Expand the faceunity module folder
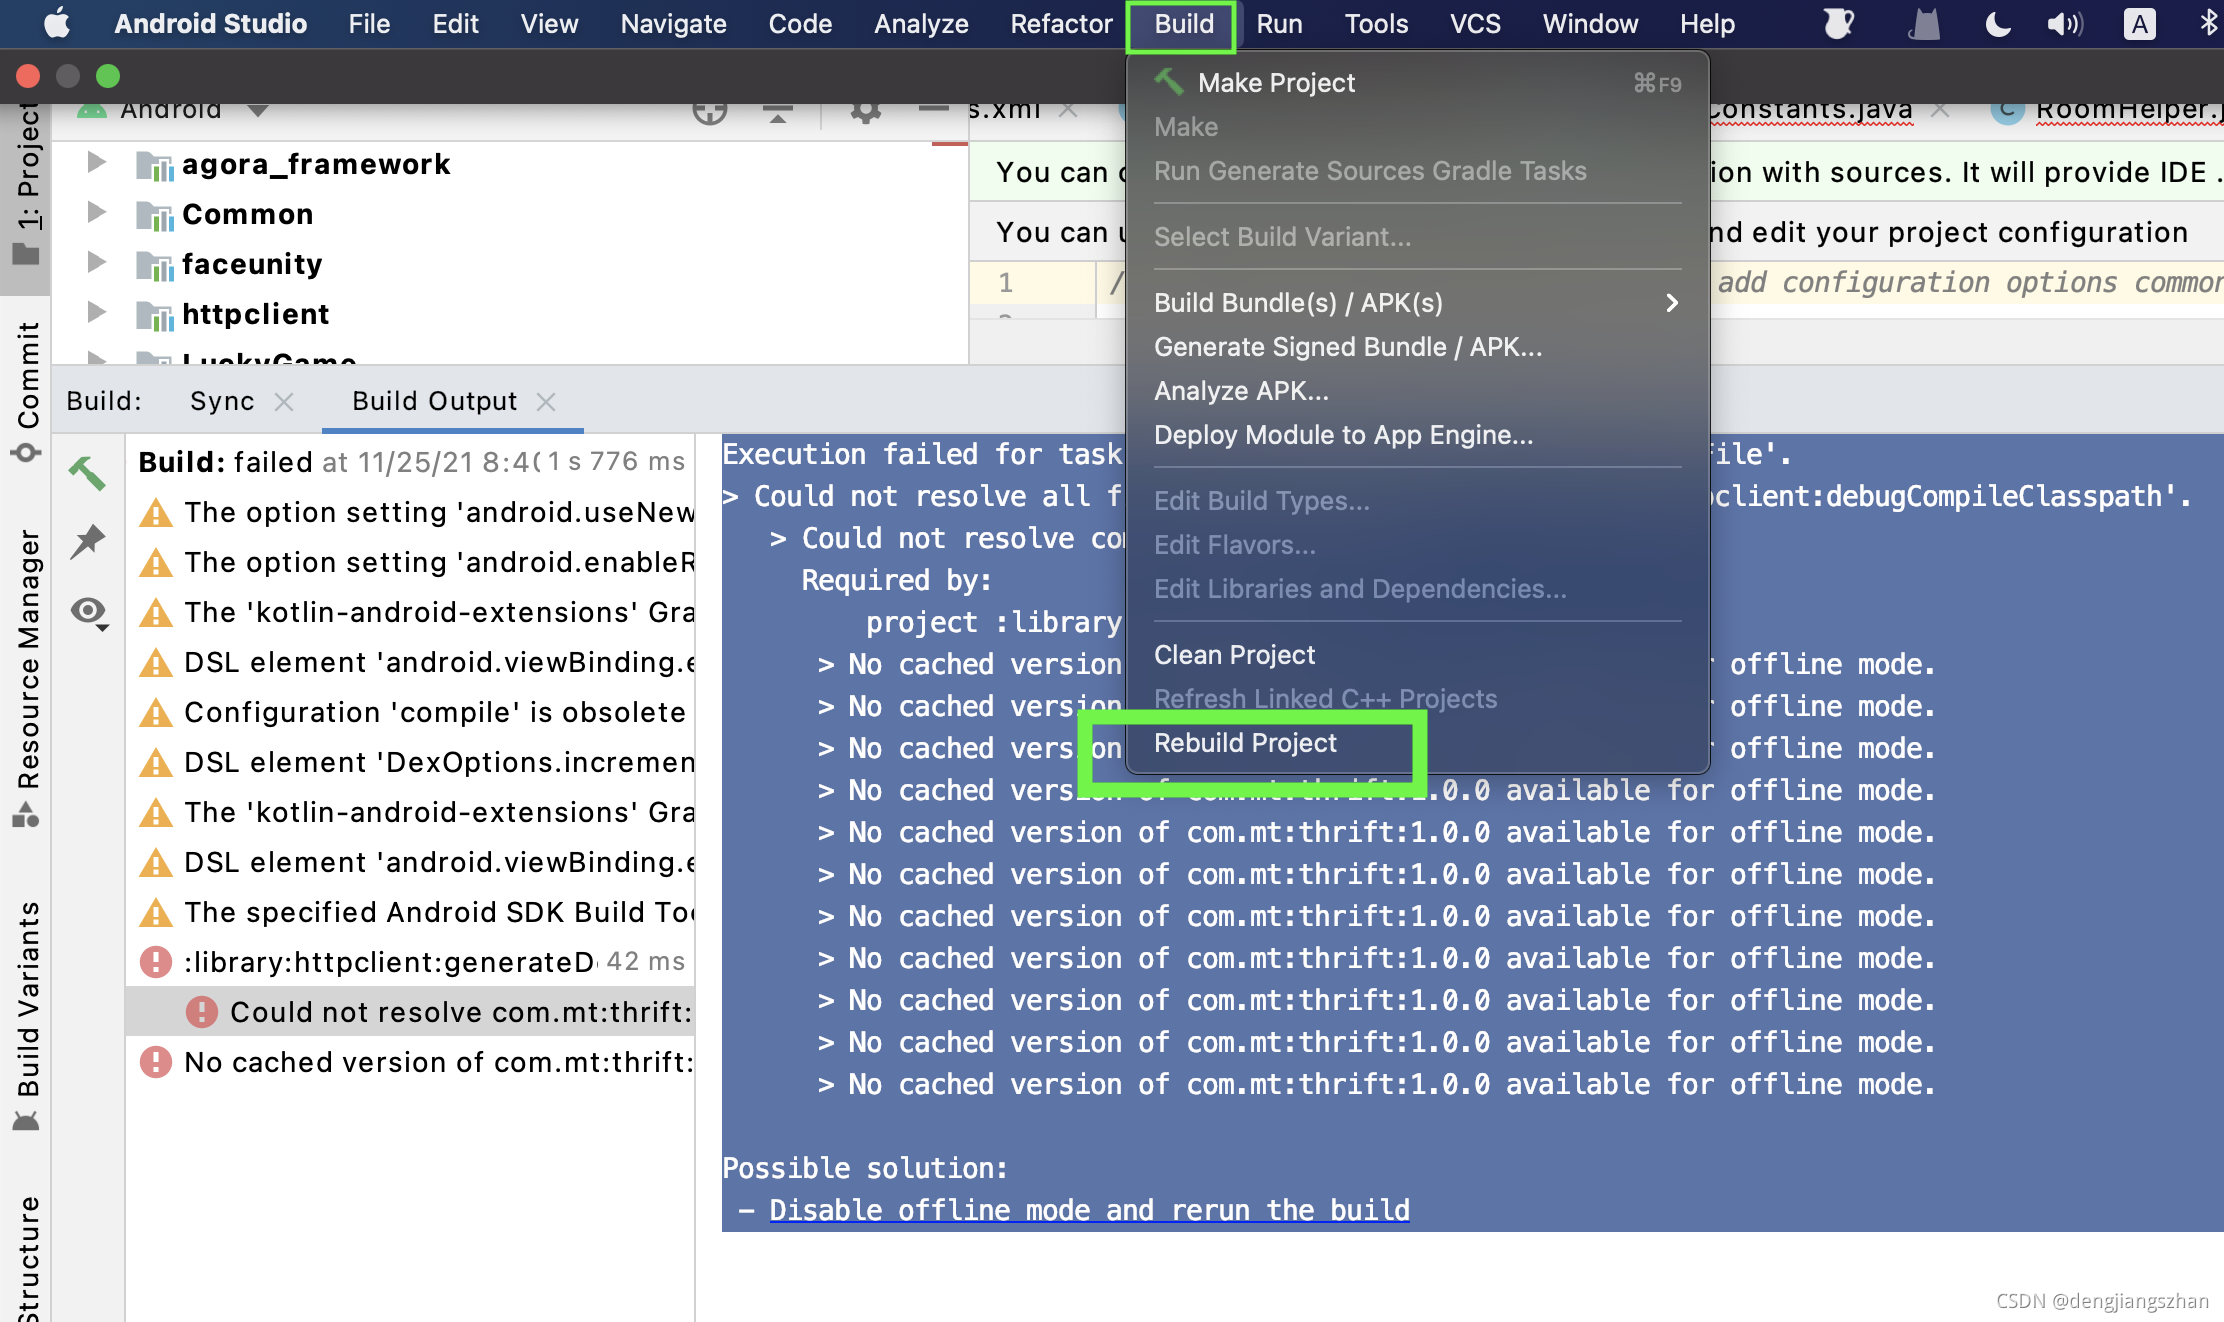Viewport: 2224px width, 1322px height. click(x=96, y=263)
